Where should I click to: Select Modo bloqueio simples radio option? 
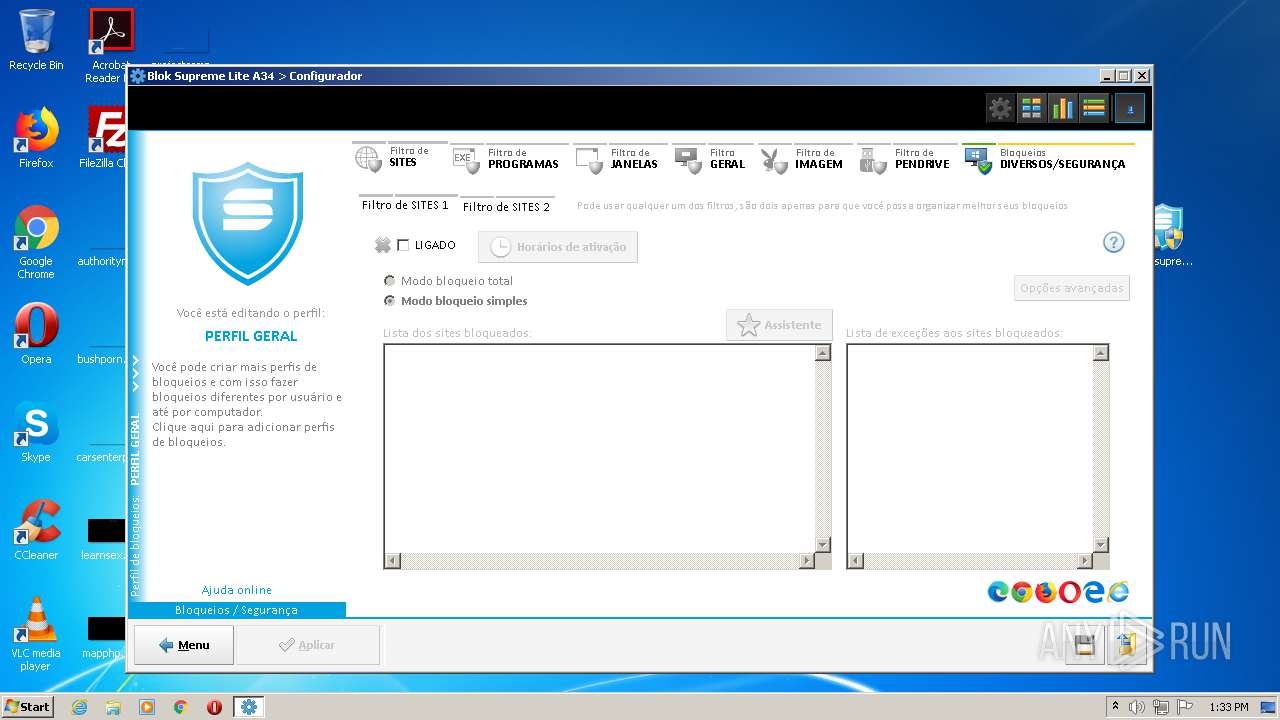coord(389,300)
